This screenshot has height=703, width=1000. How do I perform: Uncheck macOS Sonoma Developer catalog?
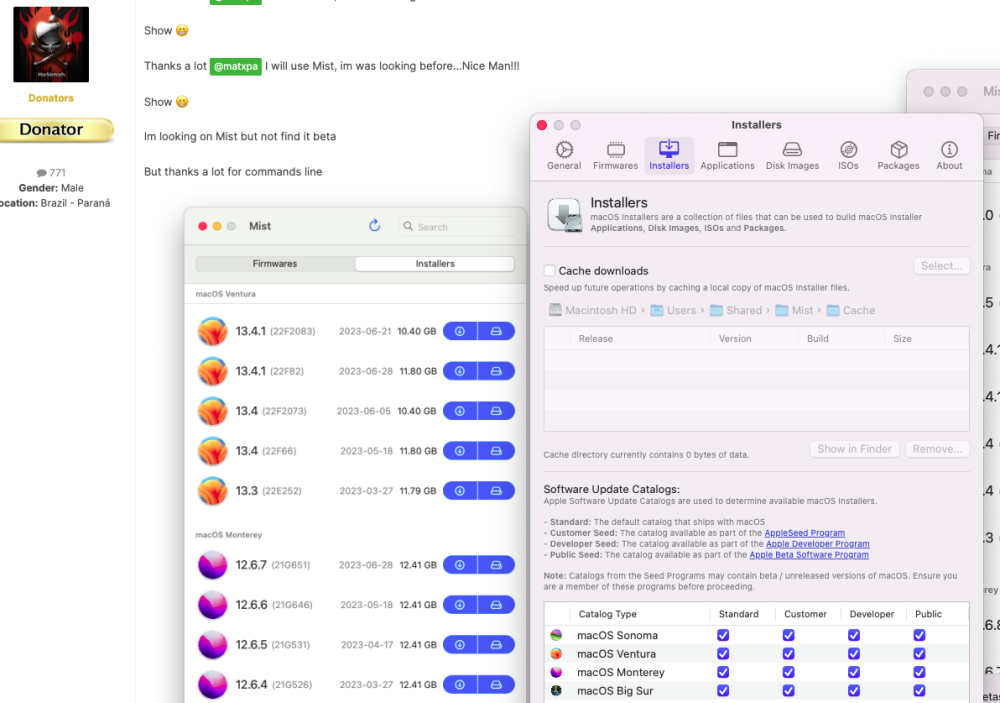(x=853, y=635)
